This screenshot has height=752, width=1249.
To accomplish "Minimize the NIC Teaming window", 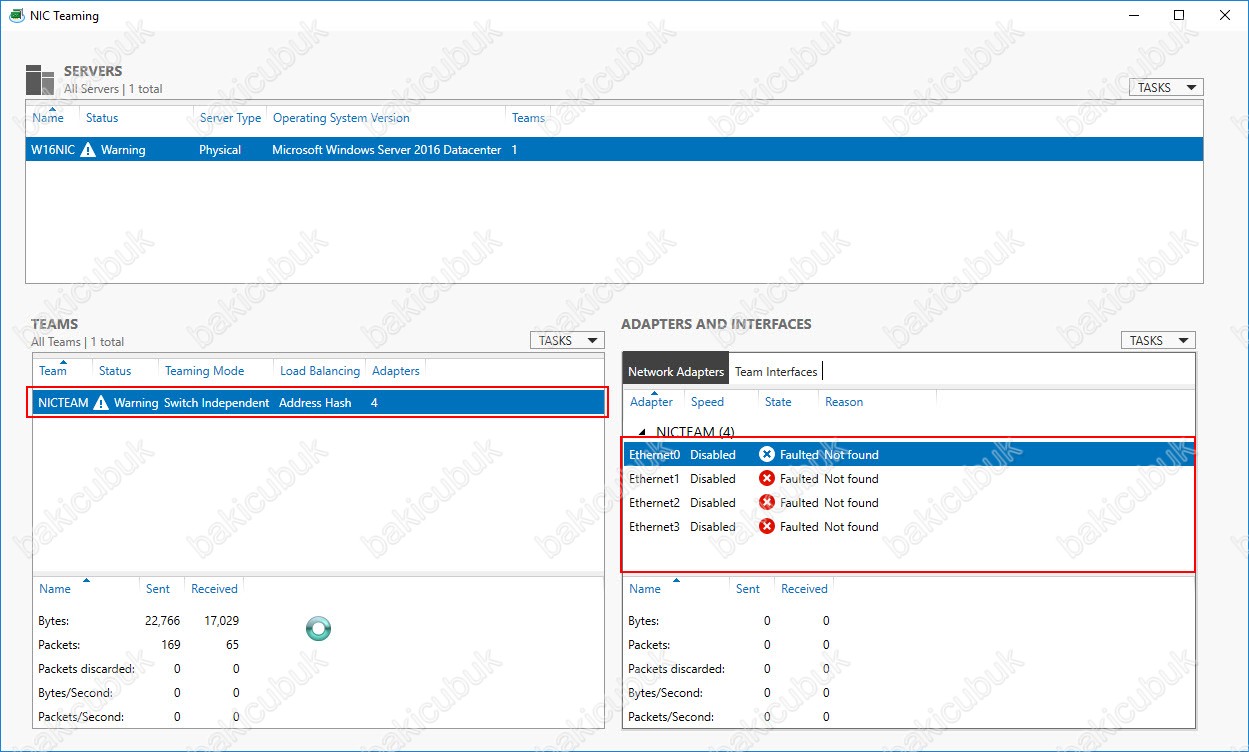I will (x=1133, y=15).
